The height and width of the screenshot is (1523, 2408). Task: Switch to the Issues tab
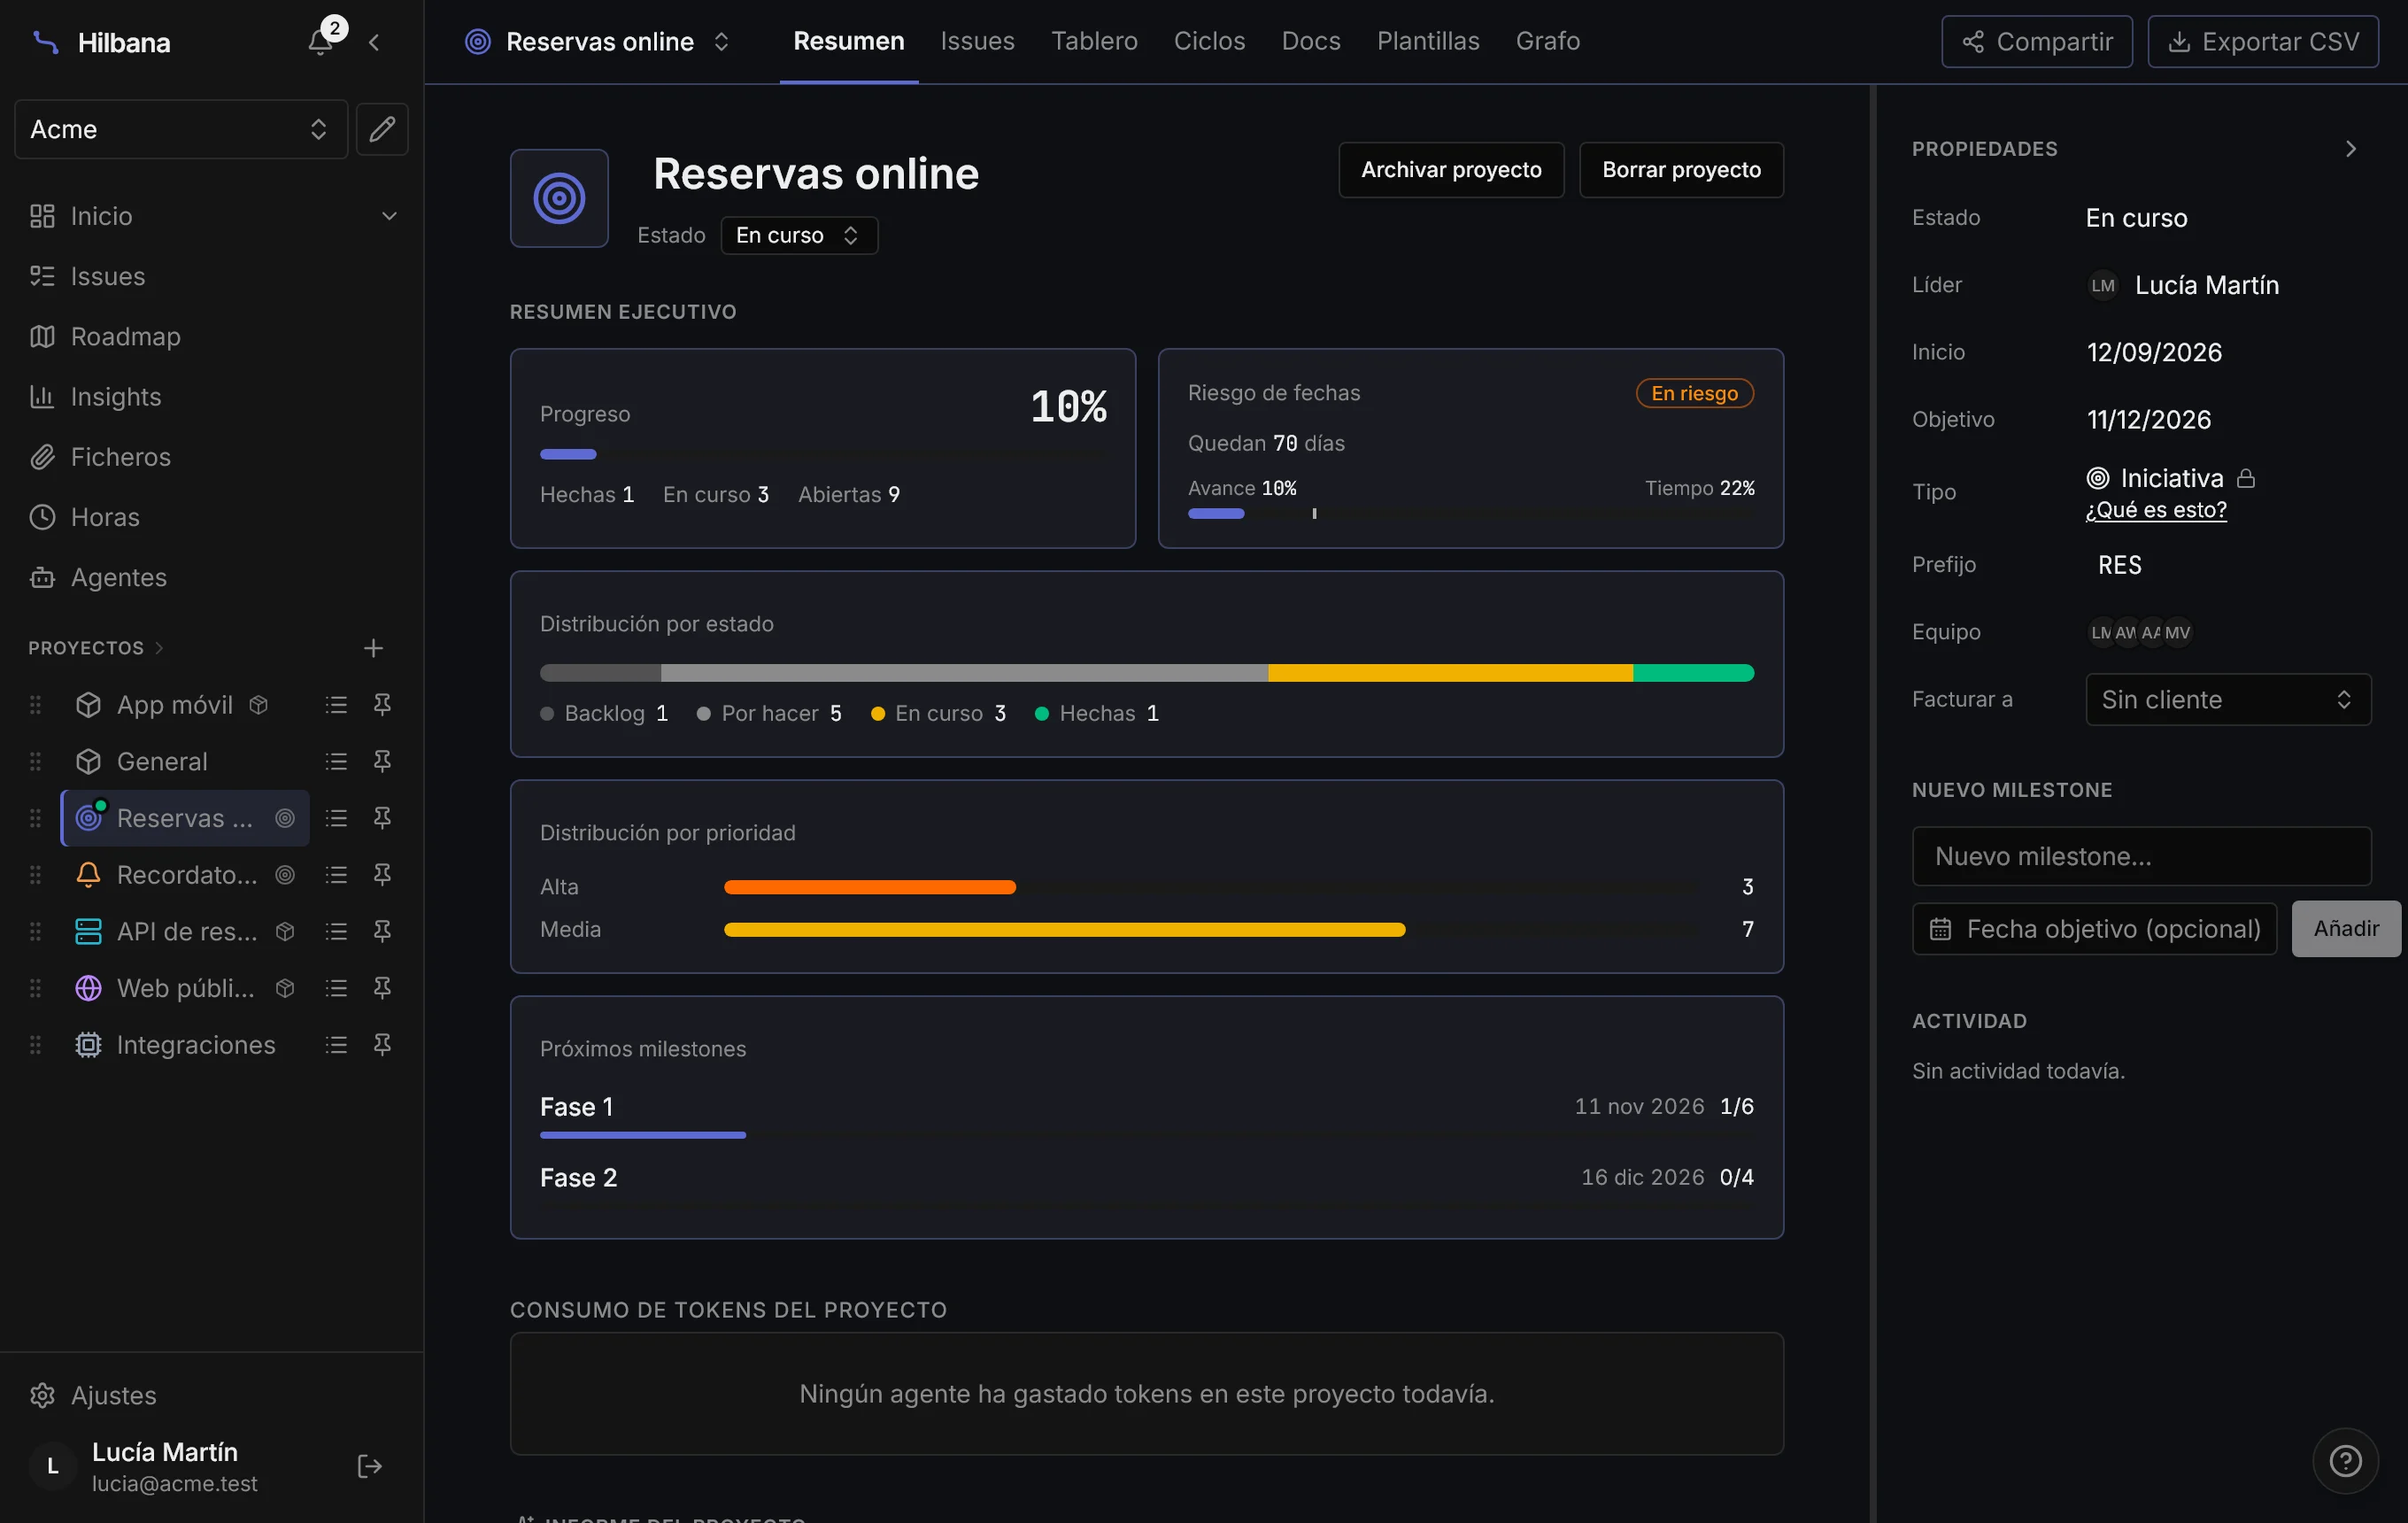point(977,41)
